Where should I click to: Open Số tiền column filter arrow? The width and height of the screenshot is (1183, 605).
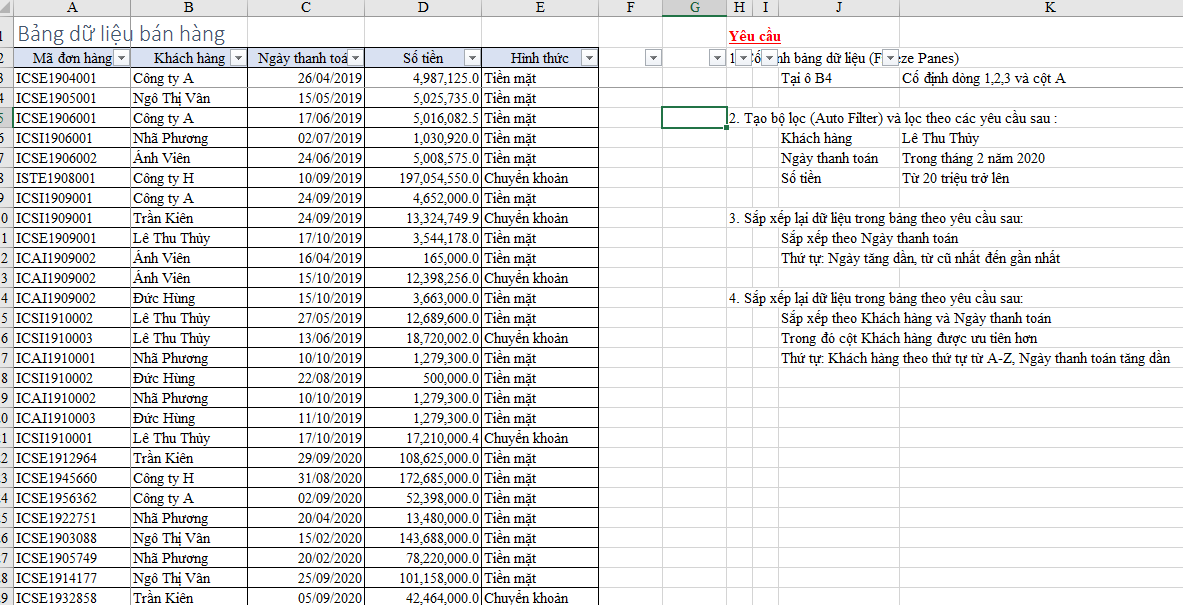point(472,58)
